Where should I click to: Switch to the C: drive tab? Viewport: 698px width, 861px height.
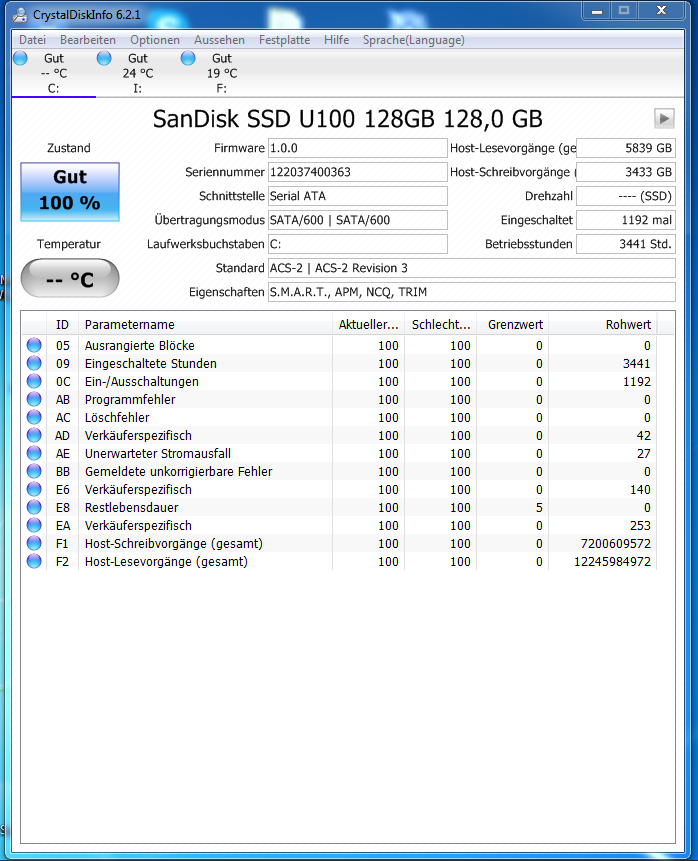[54, 73]
